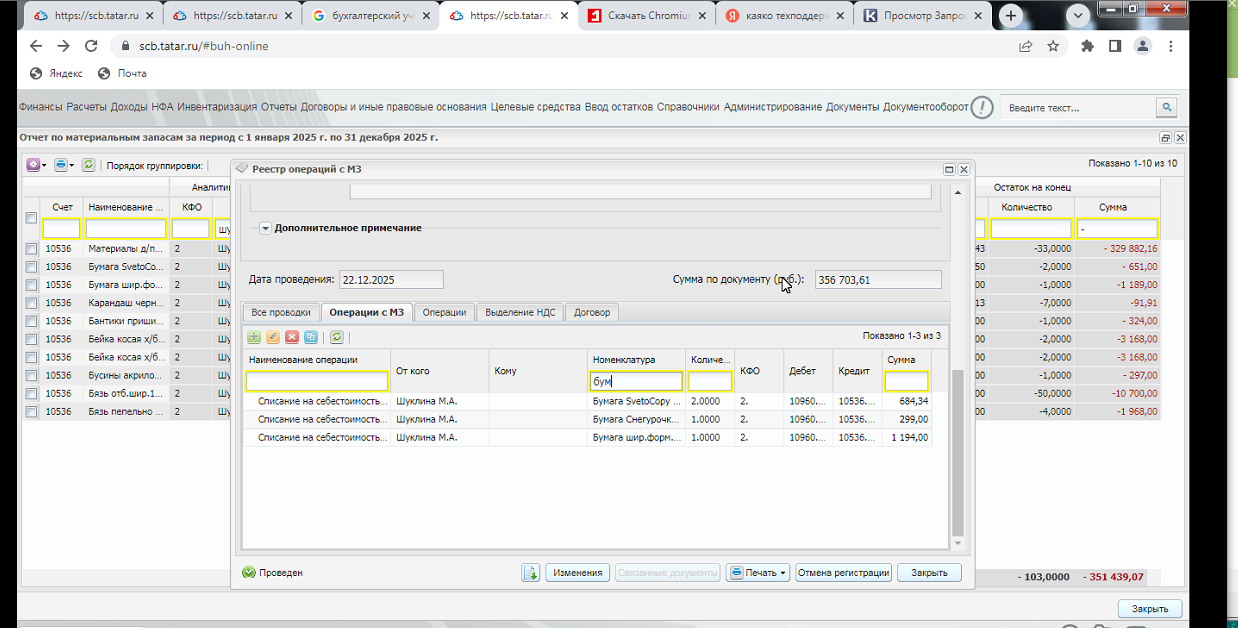Screen dimensions: 1238x628
Task: Open the Яндекс bookmark
Action: tap(56, 73)
